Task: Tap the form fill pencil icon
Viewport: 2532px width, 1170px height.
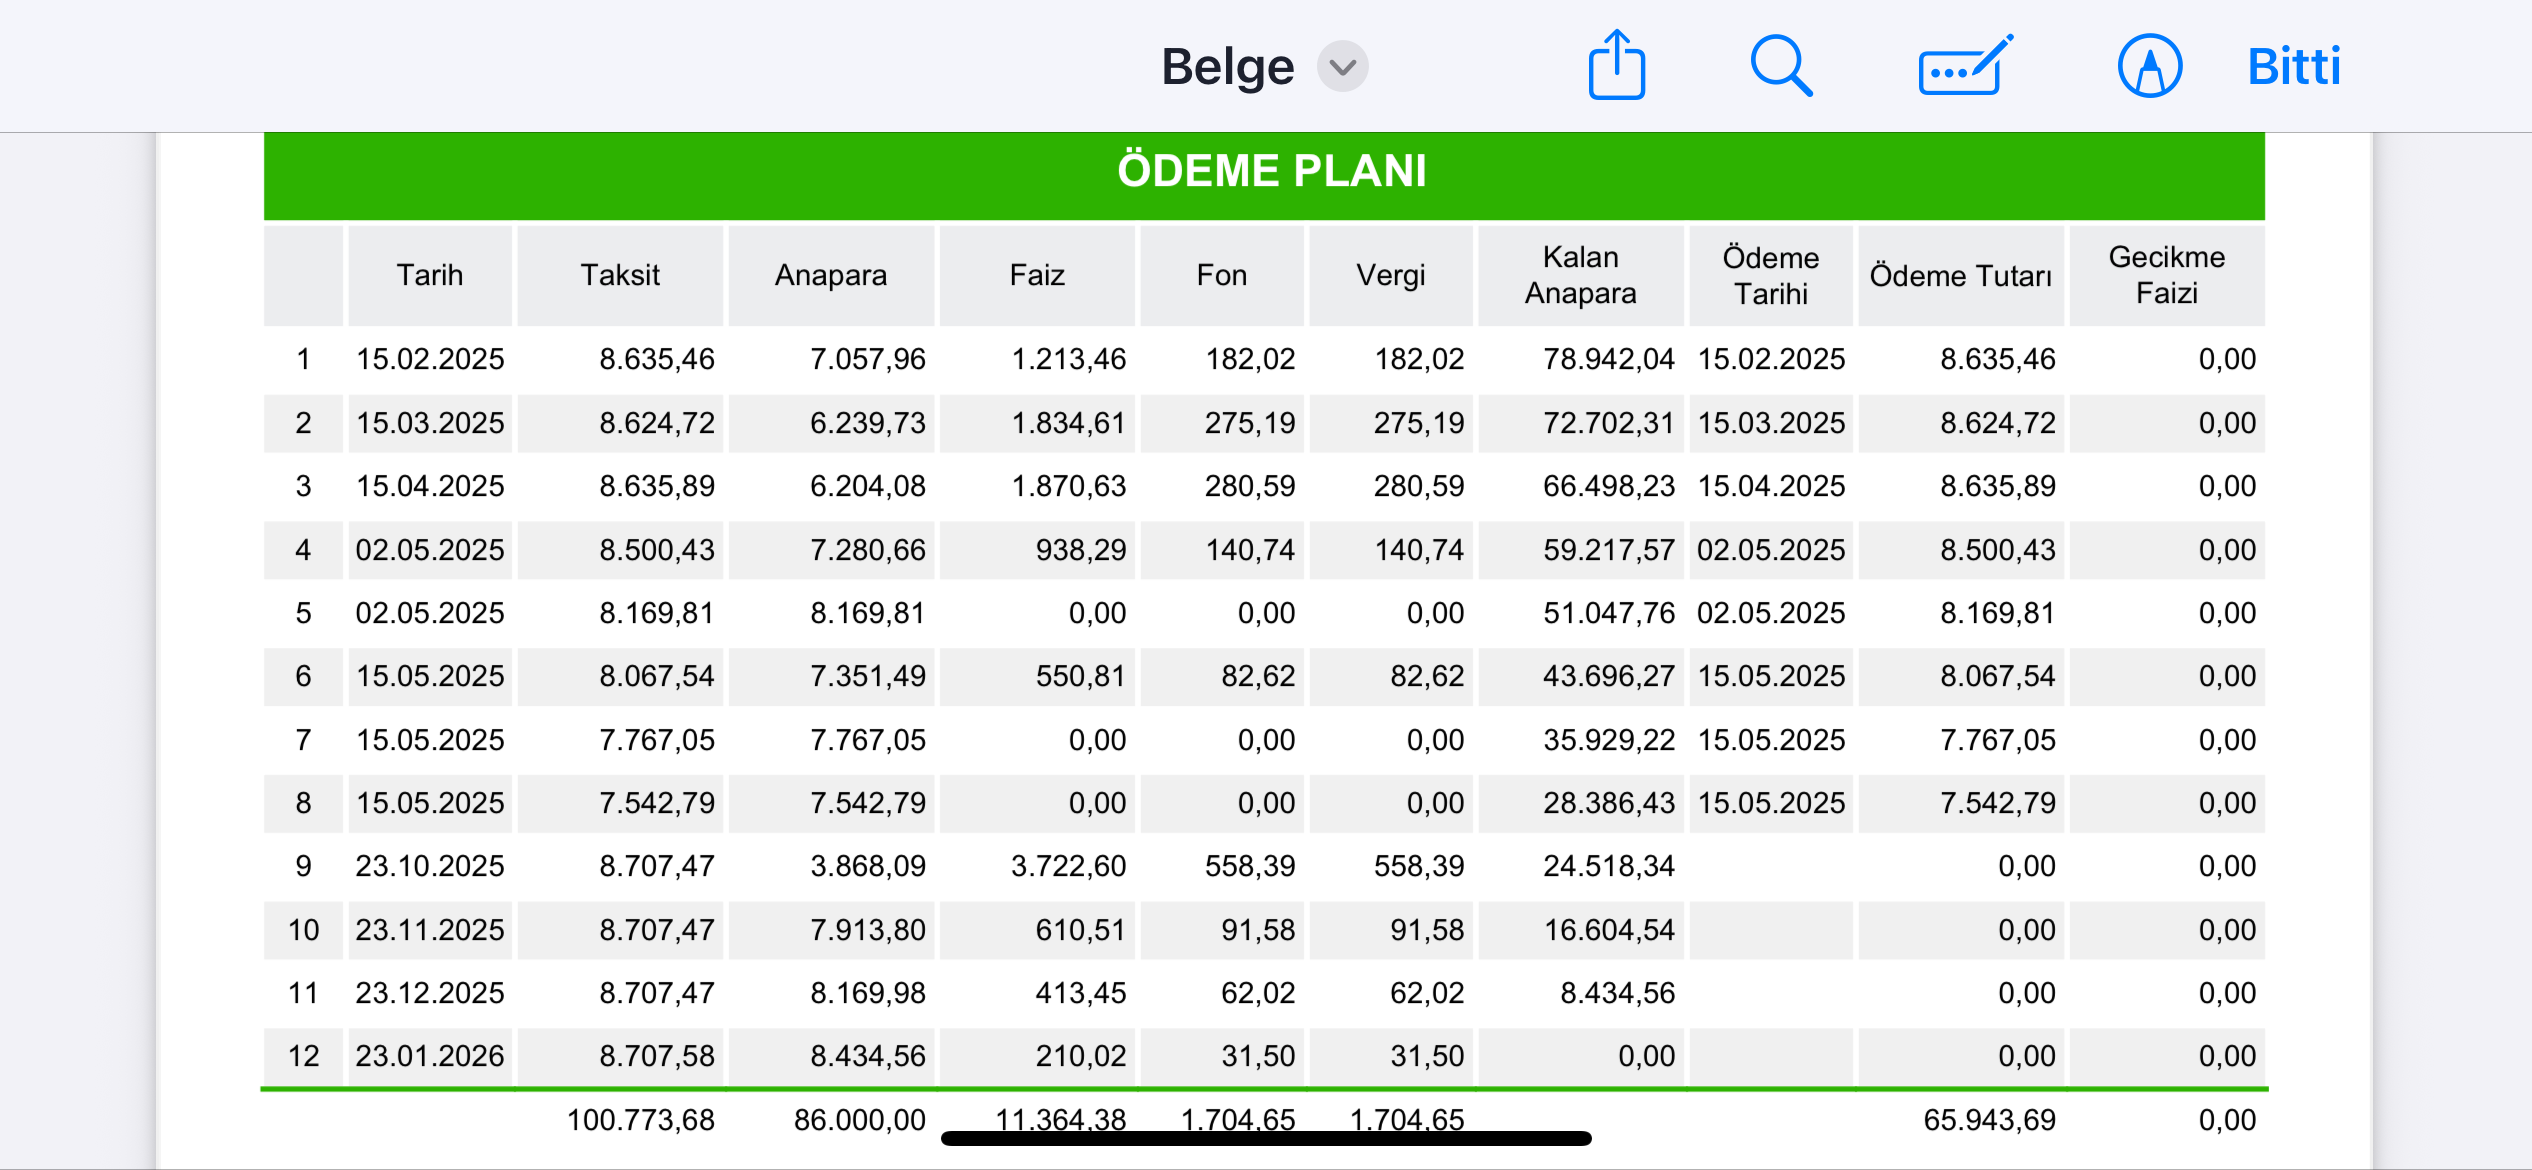Action: point(1965,66)
